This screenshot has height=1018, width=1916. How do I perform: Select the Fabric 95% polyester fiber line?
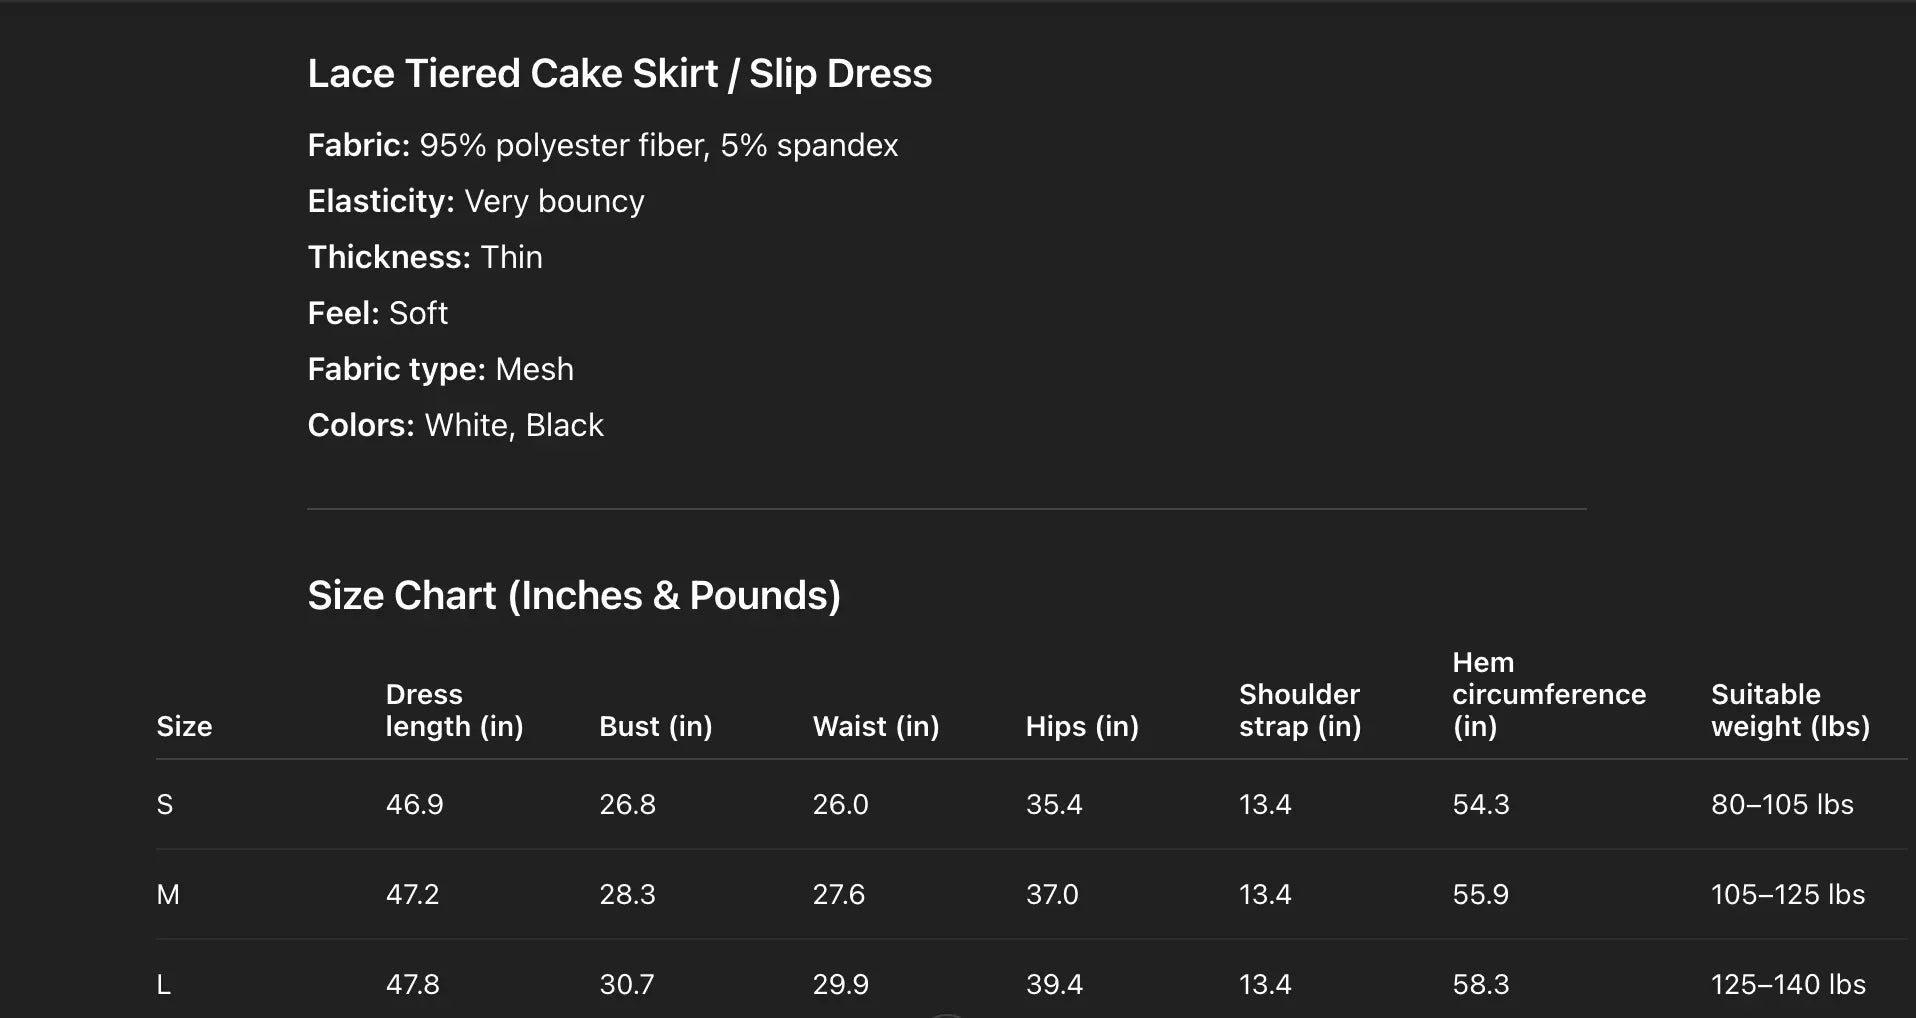click(x=602, y=146)
